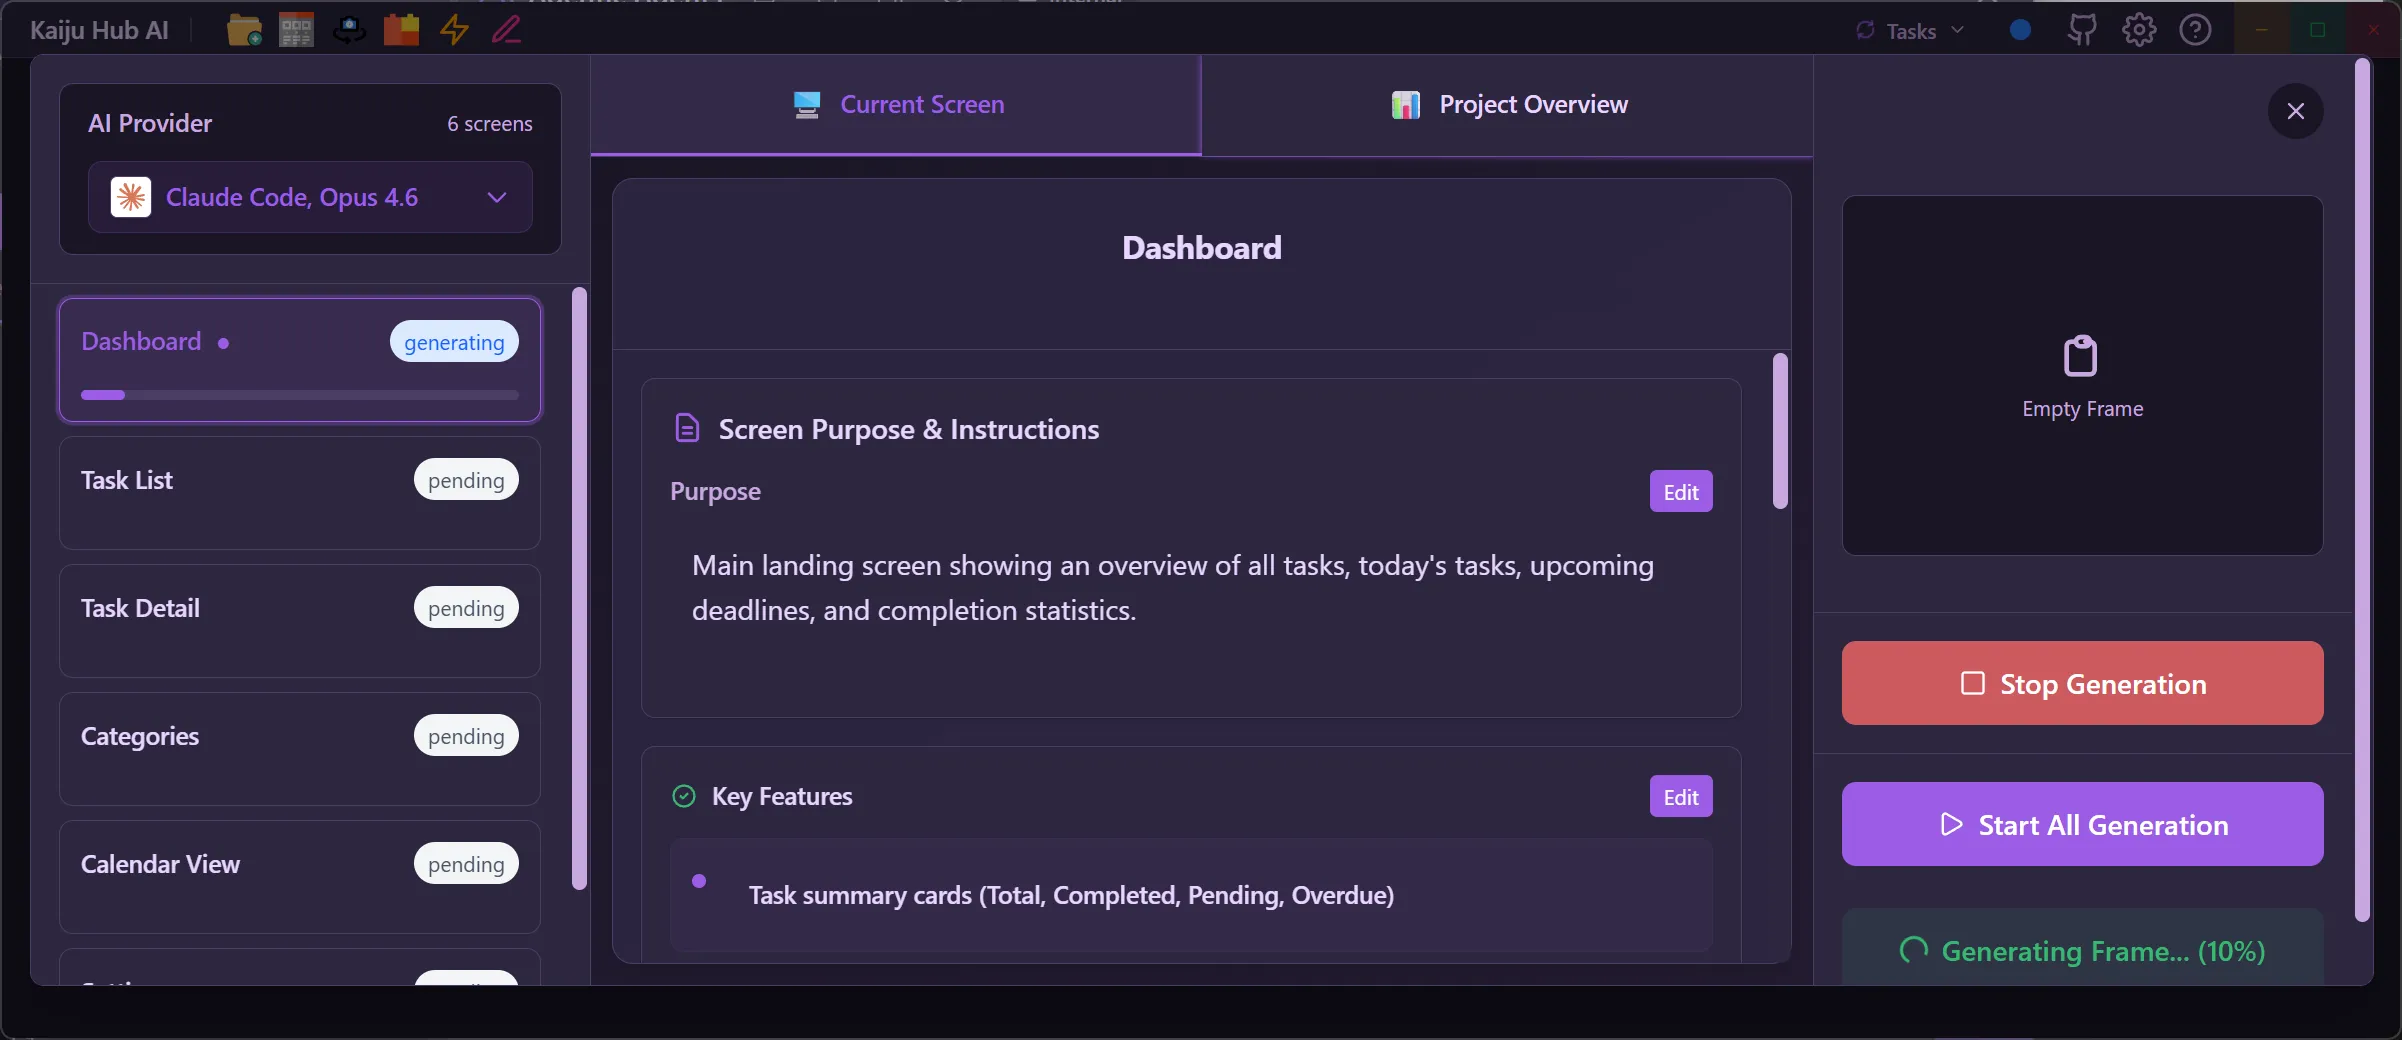Click the orange lightning bolt icon

[454, 30]
